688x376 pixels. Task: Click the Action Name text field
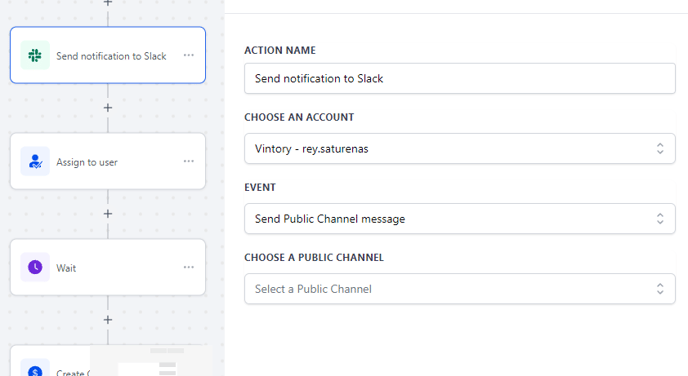coord(460,79)
